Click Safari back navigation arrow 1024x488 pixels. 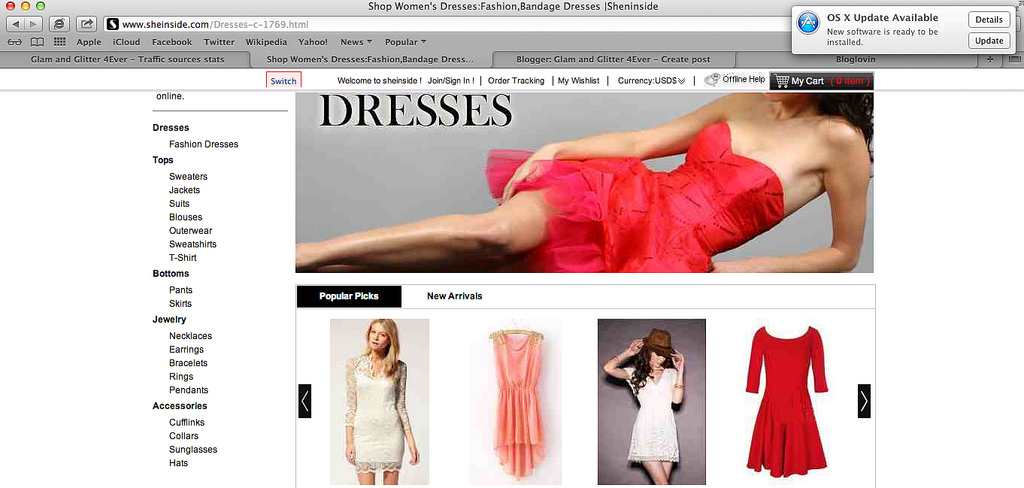click(x=16, y=24)
